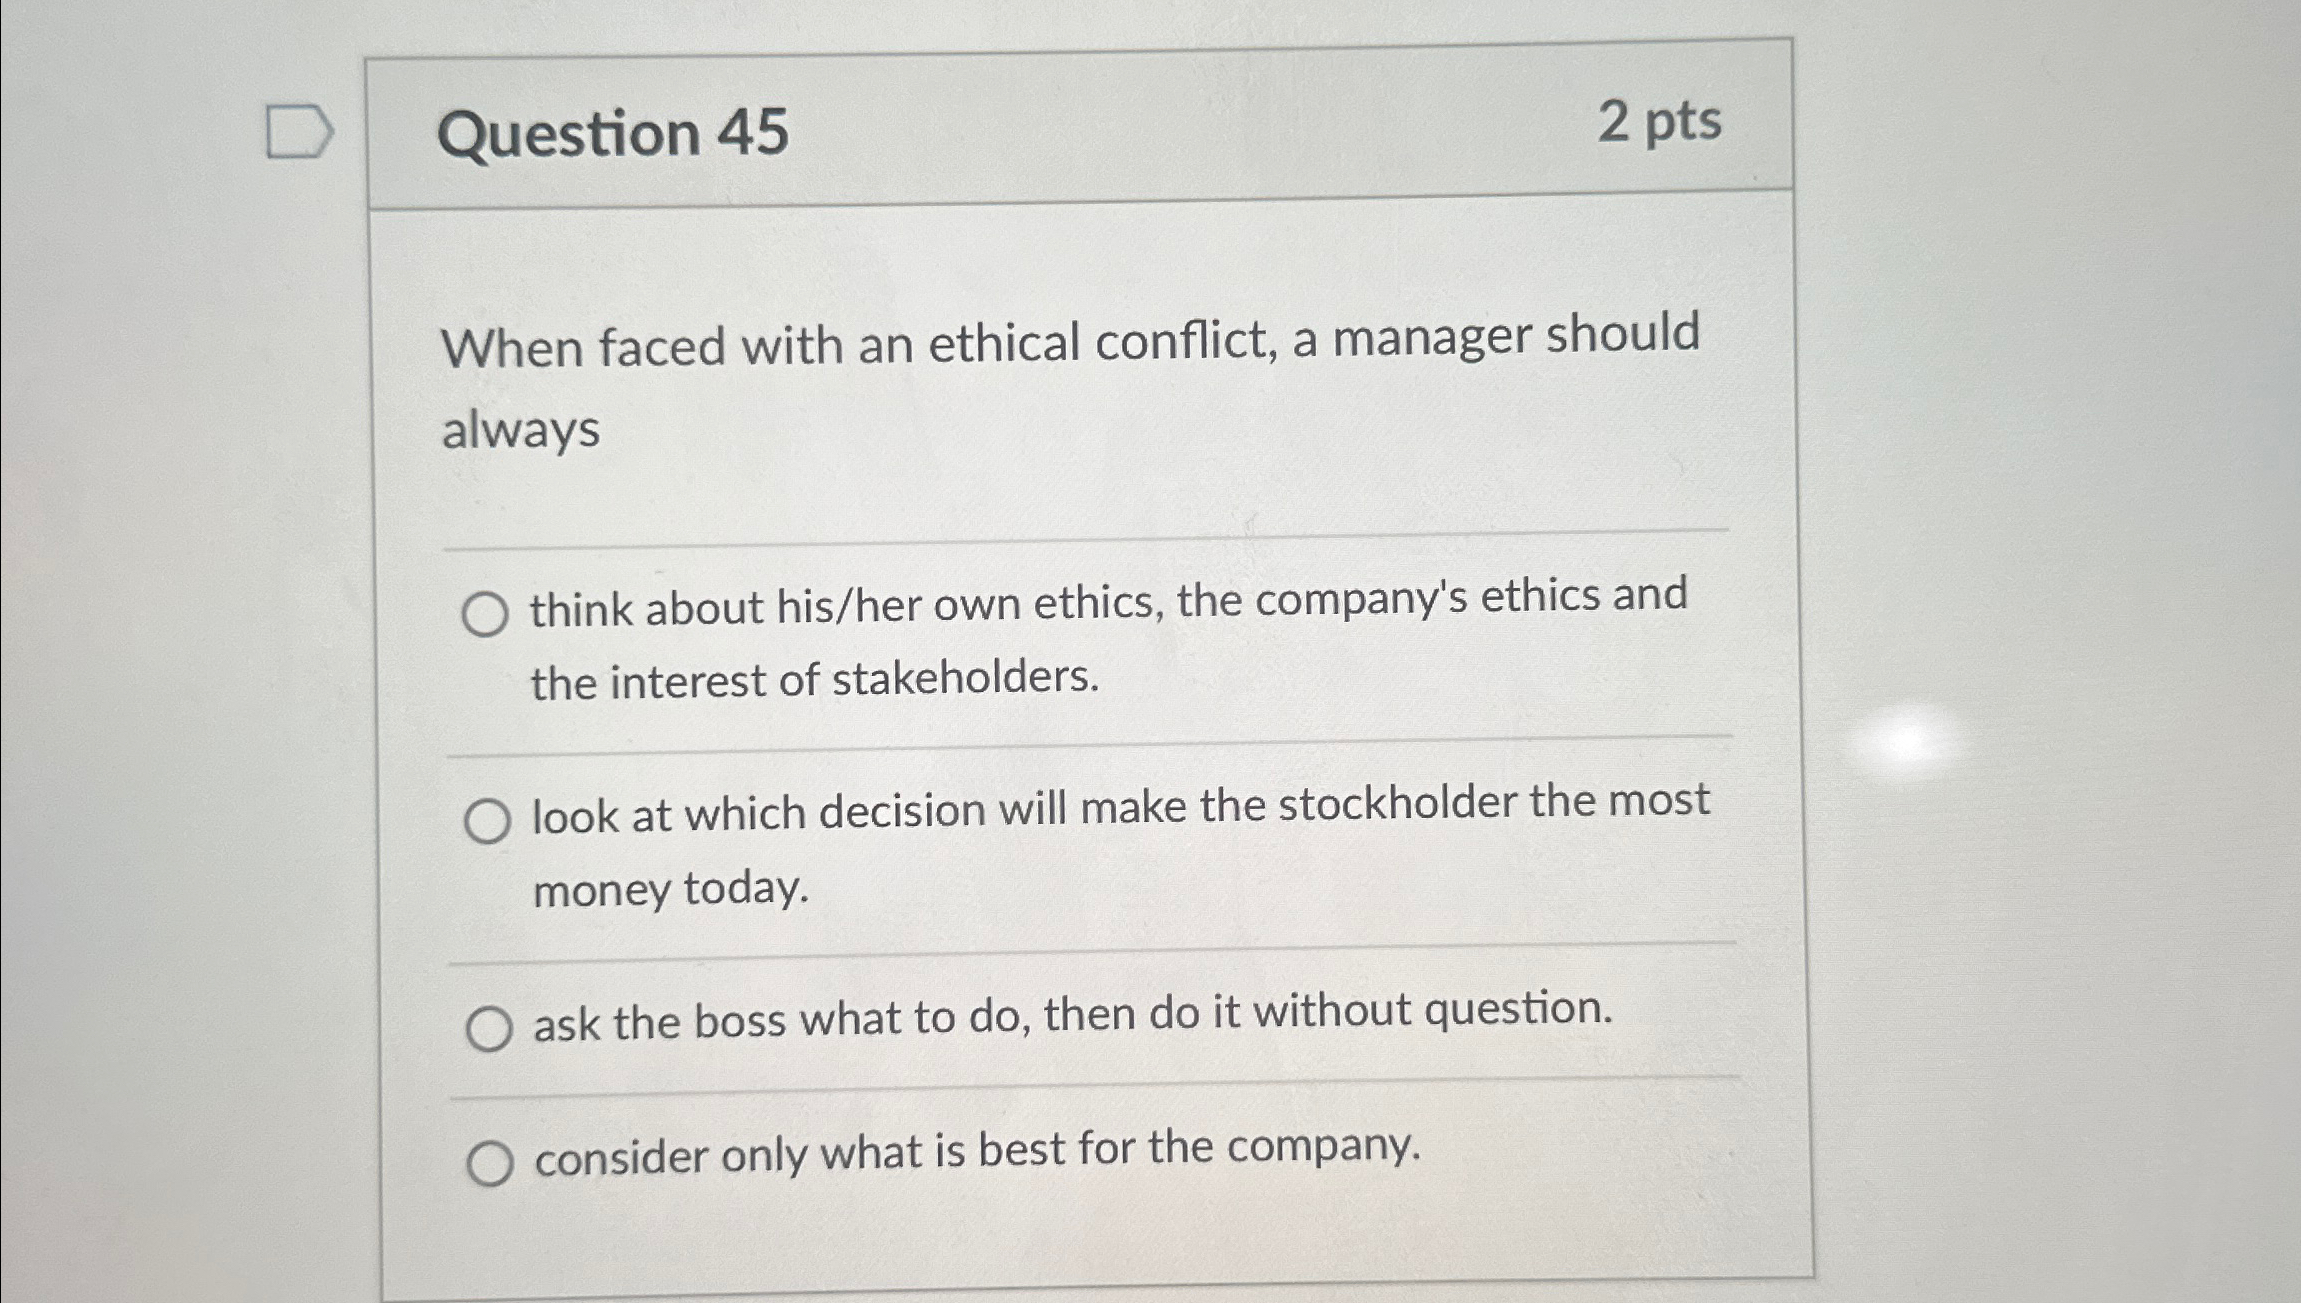
Task: Click the third radio button from the top
Action: (492, 1022)
